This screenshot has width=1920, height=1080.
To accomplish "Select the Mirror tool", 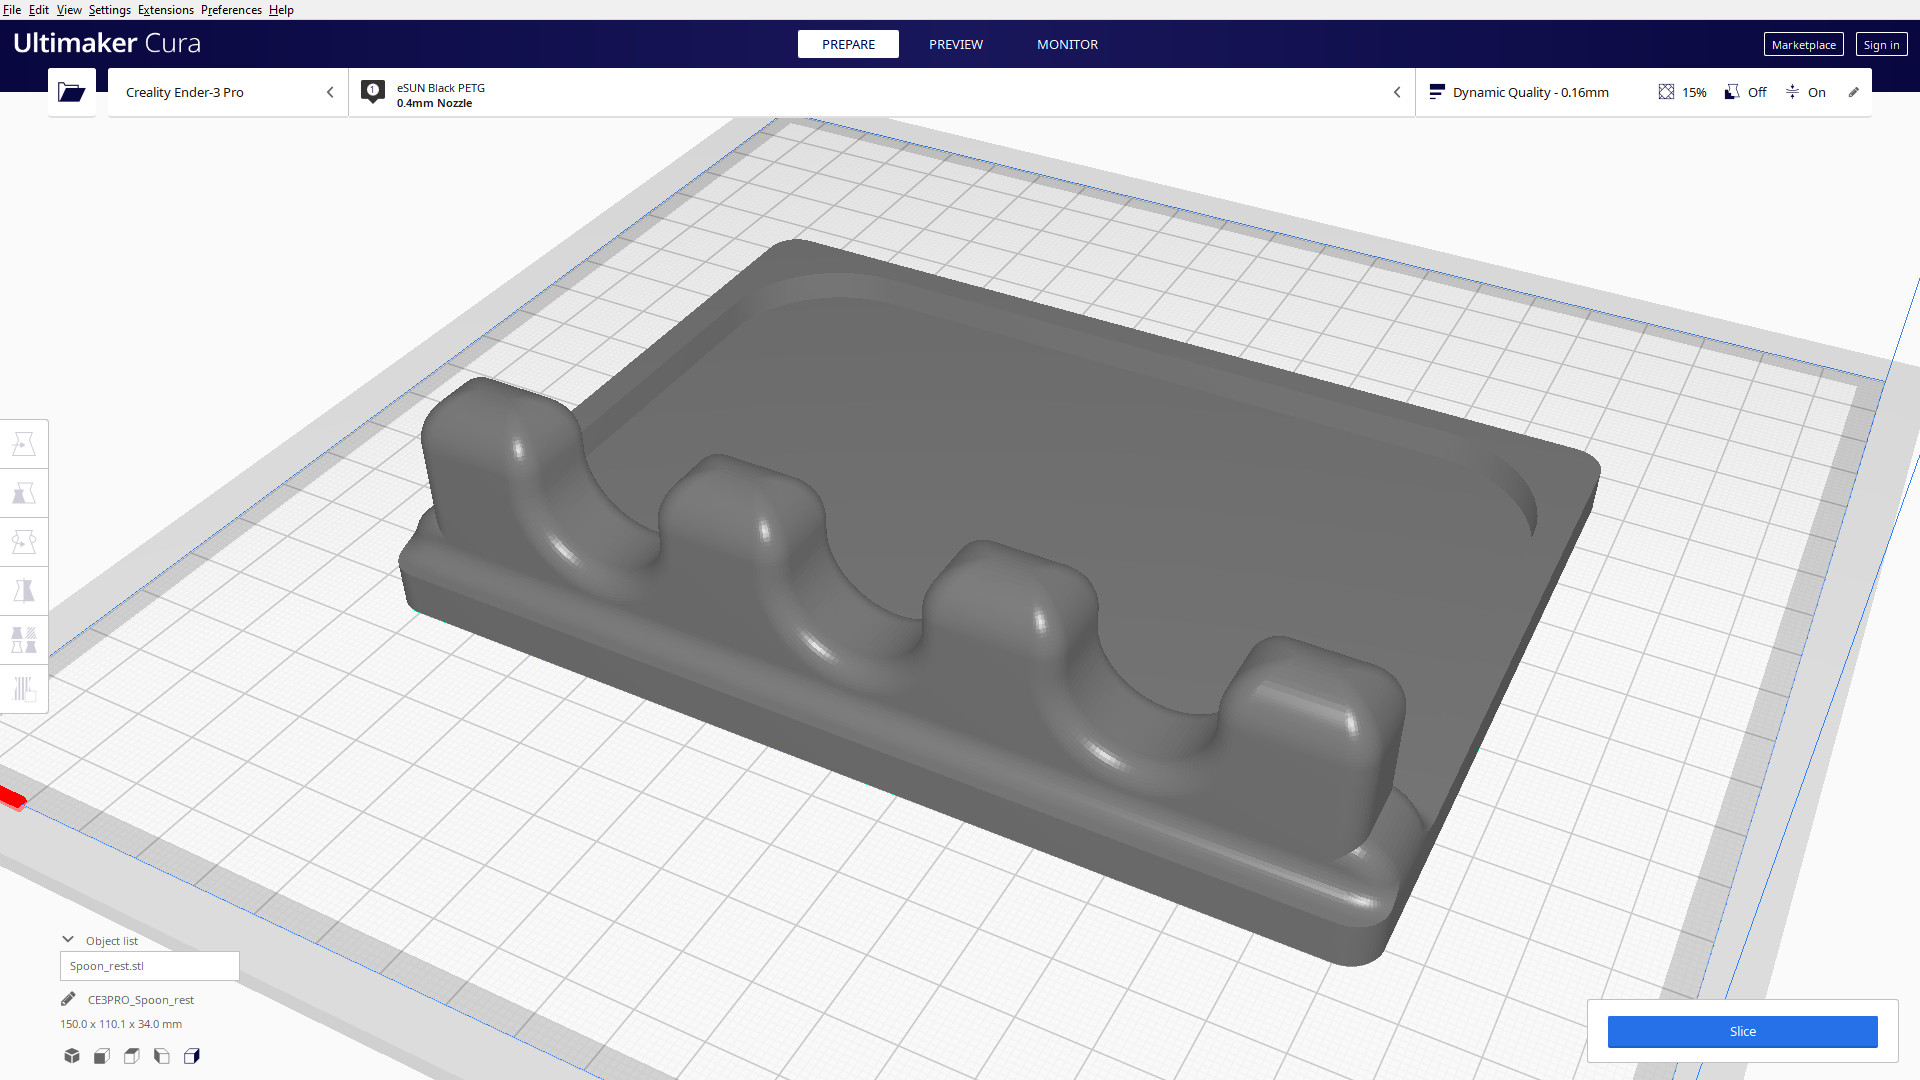I will pyautogui.click(x=24, y=590).
